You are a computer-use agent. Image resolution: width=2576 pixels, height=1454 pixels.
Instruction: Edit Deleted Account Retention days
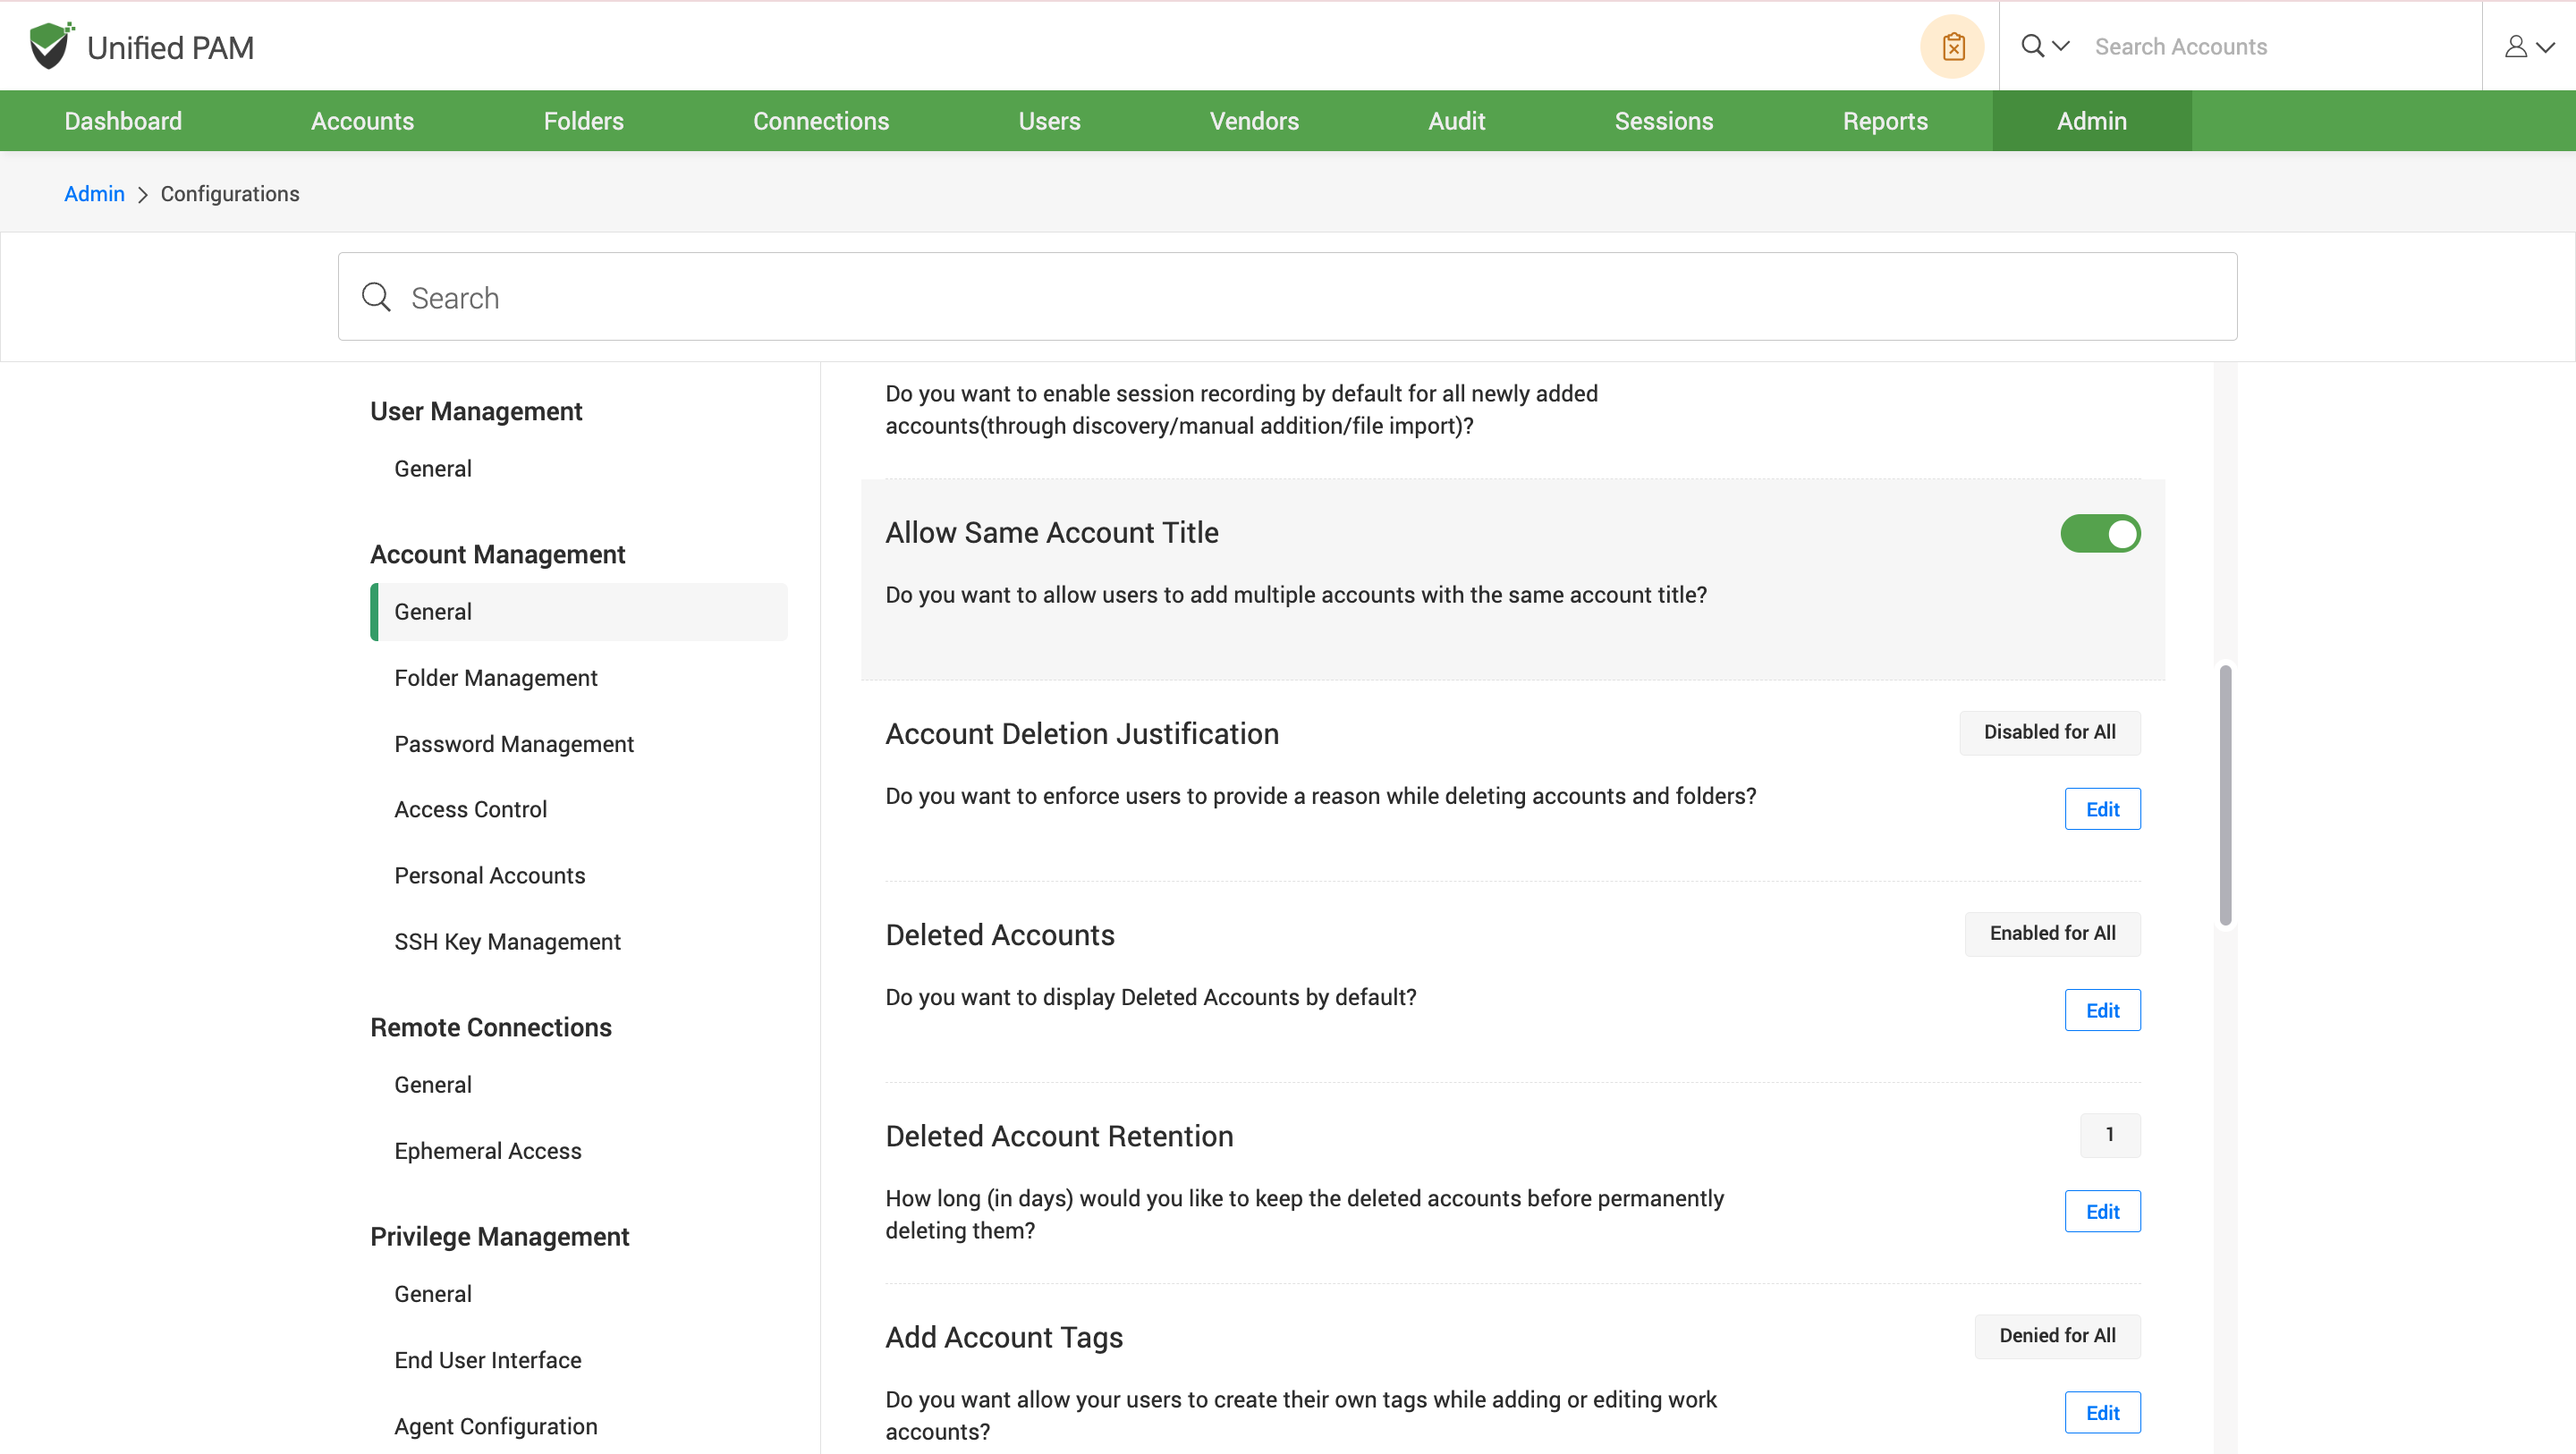pyautogui.click(x=2102, y=1211)
